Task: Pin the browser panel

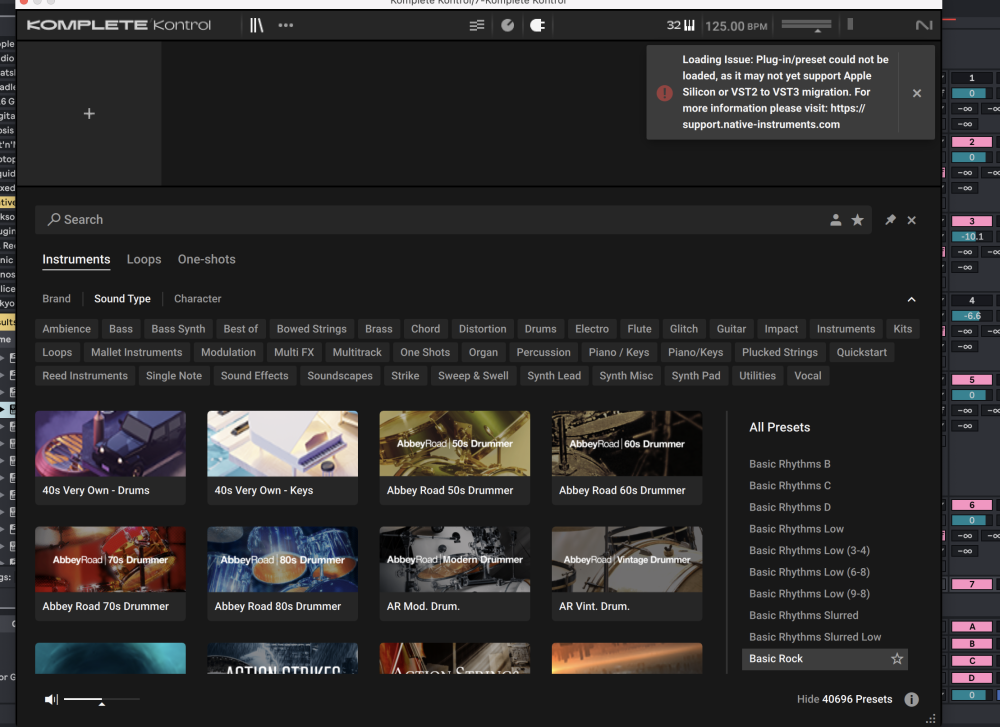Action: click(890, 220)
